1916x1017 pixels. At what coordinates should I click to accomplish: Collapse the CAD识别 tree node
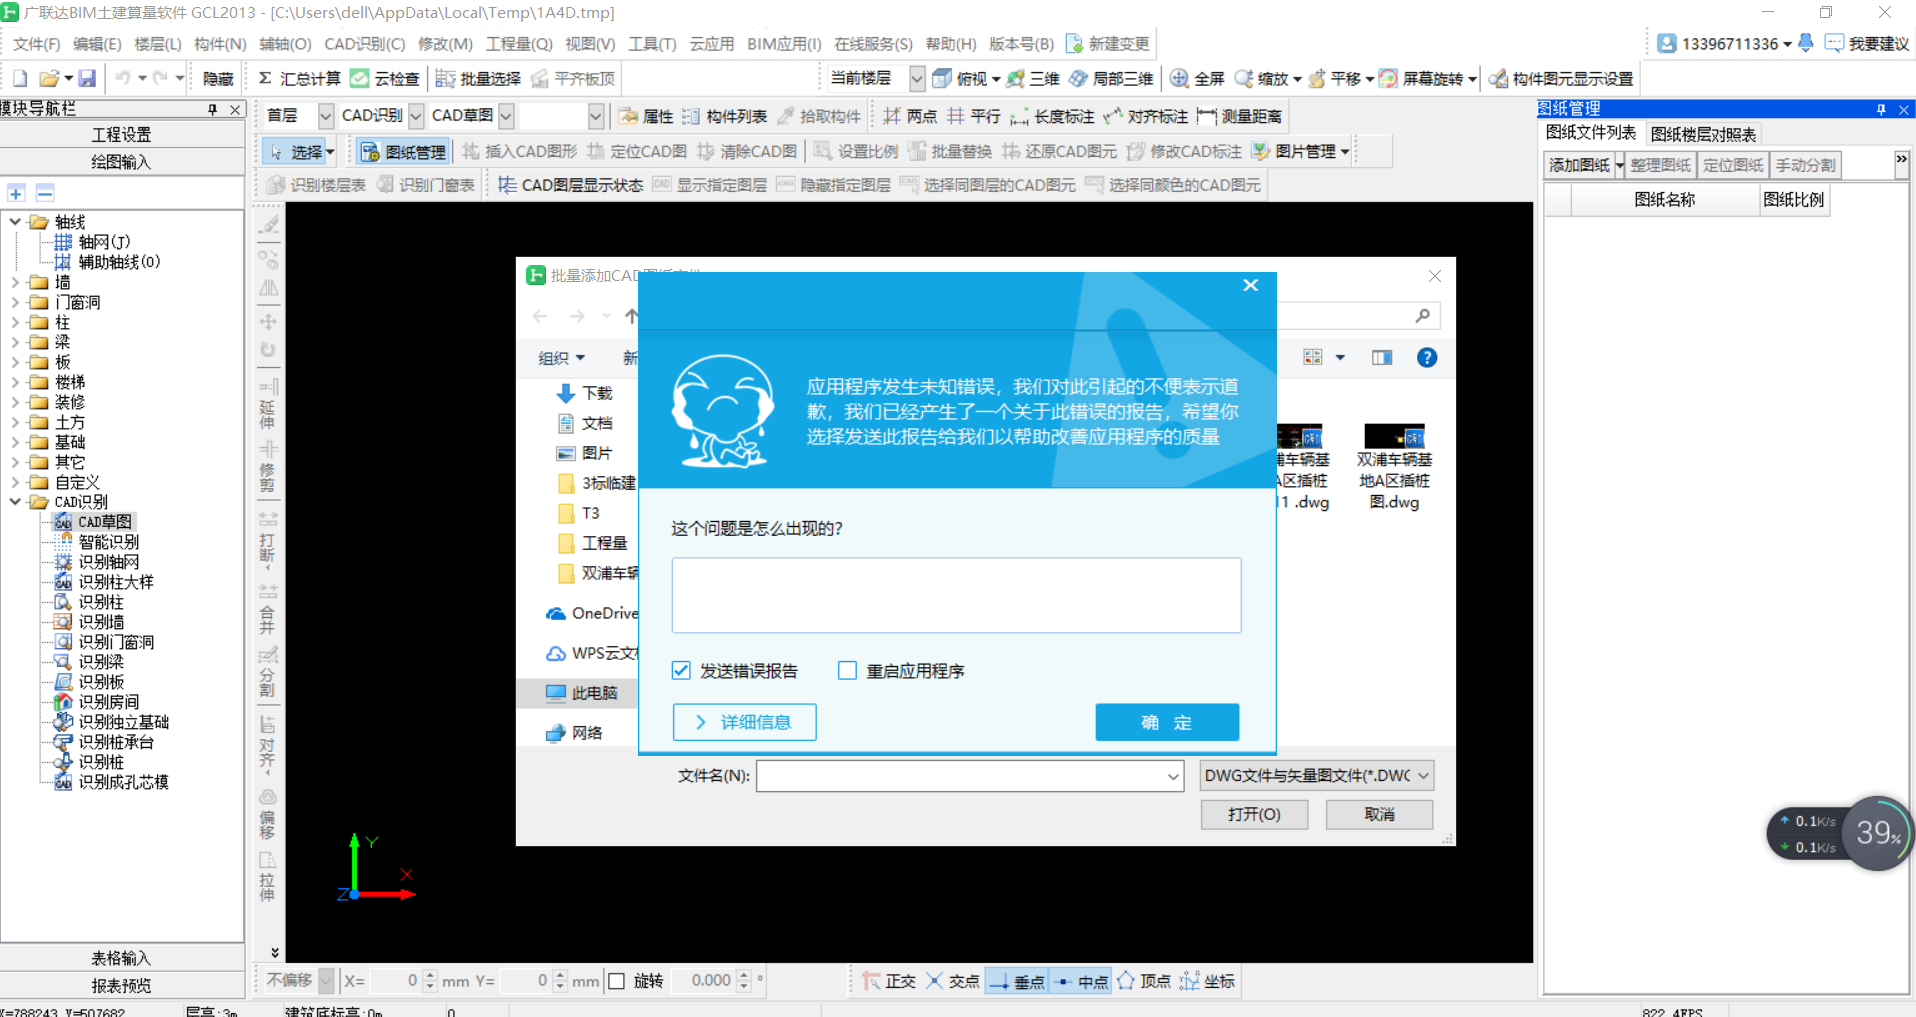point(15,502)
